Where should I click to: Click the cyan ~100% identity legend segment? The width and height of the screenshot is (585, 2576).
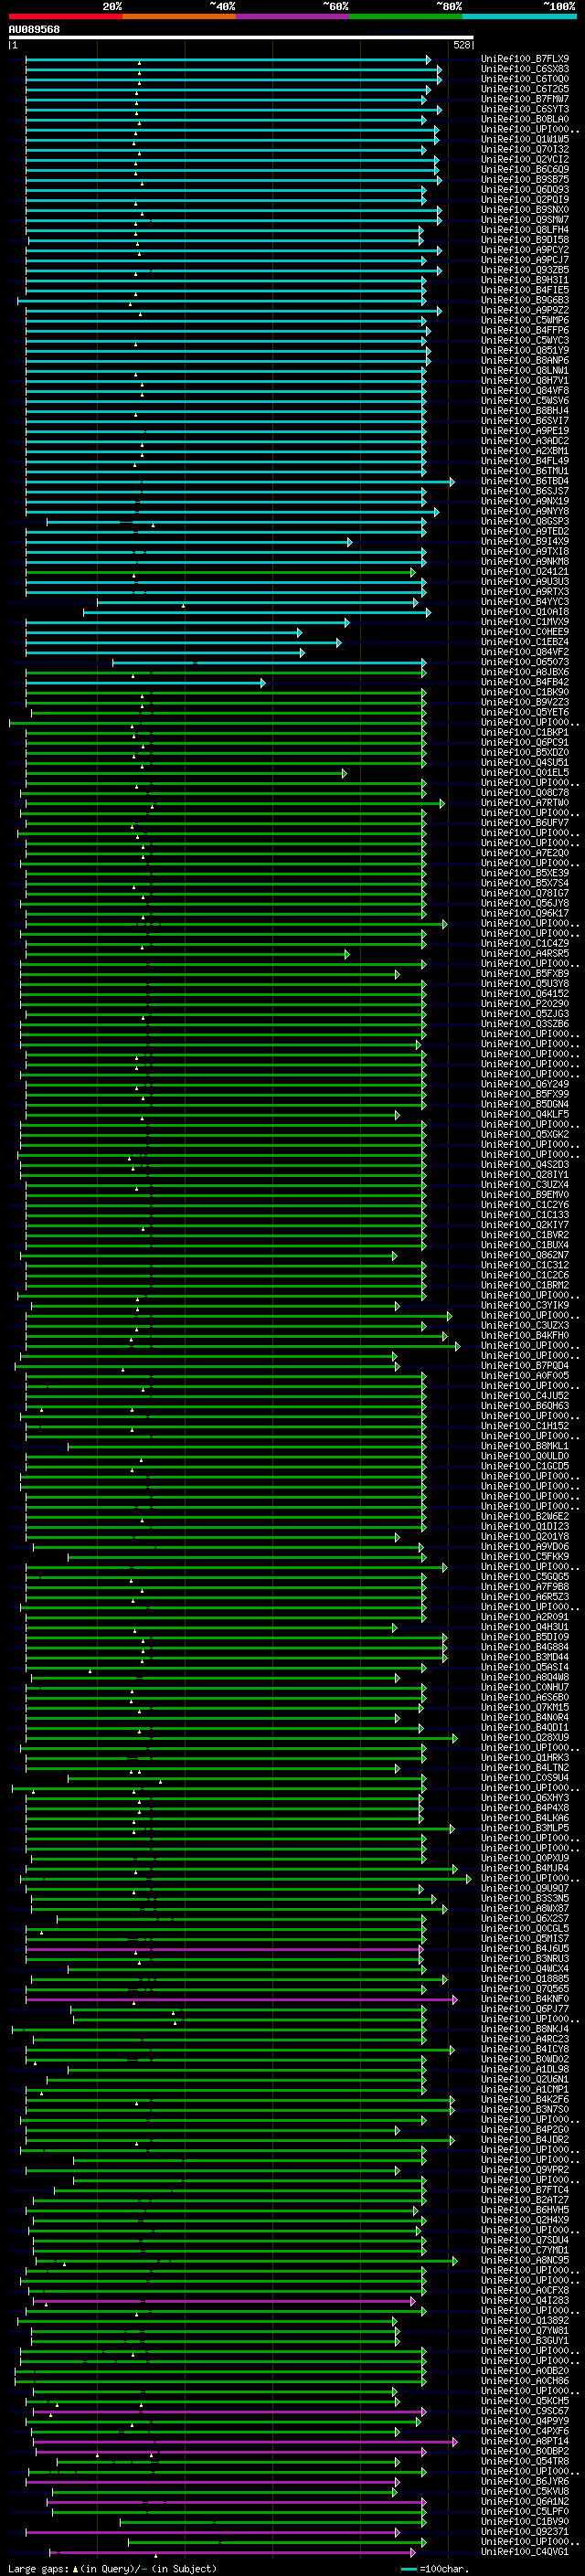click(x=519, y=16)
